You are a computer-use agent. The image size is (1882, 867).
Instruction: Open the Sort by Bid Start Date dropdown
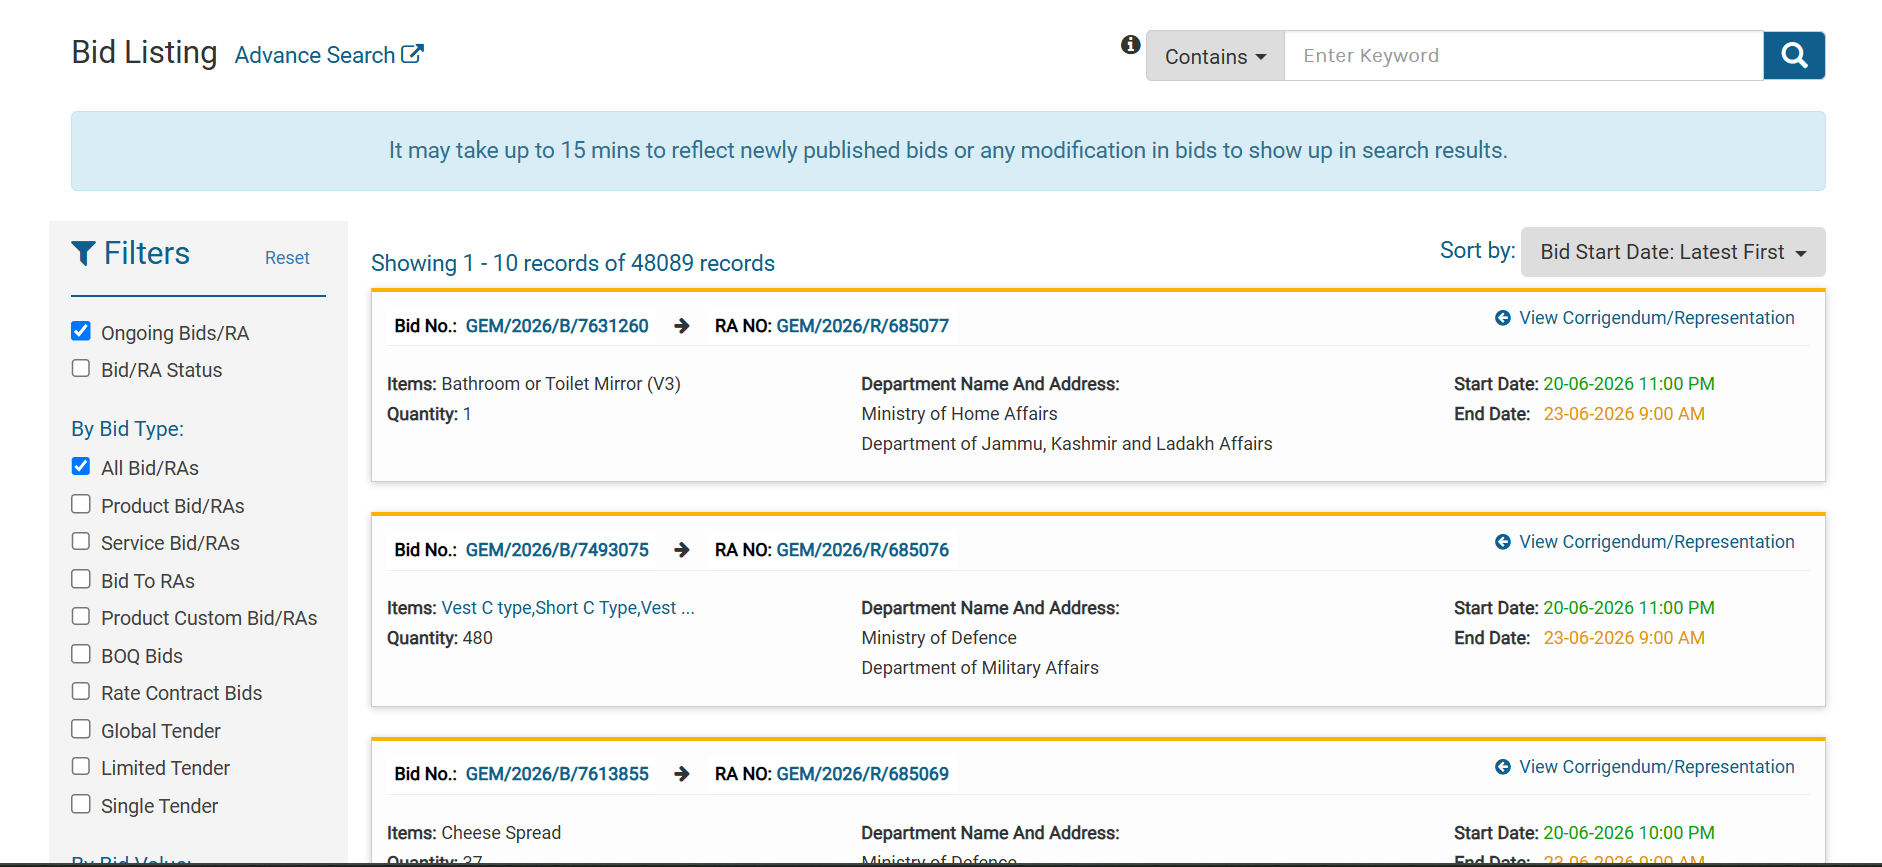[1673, 252]
